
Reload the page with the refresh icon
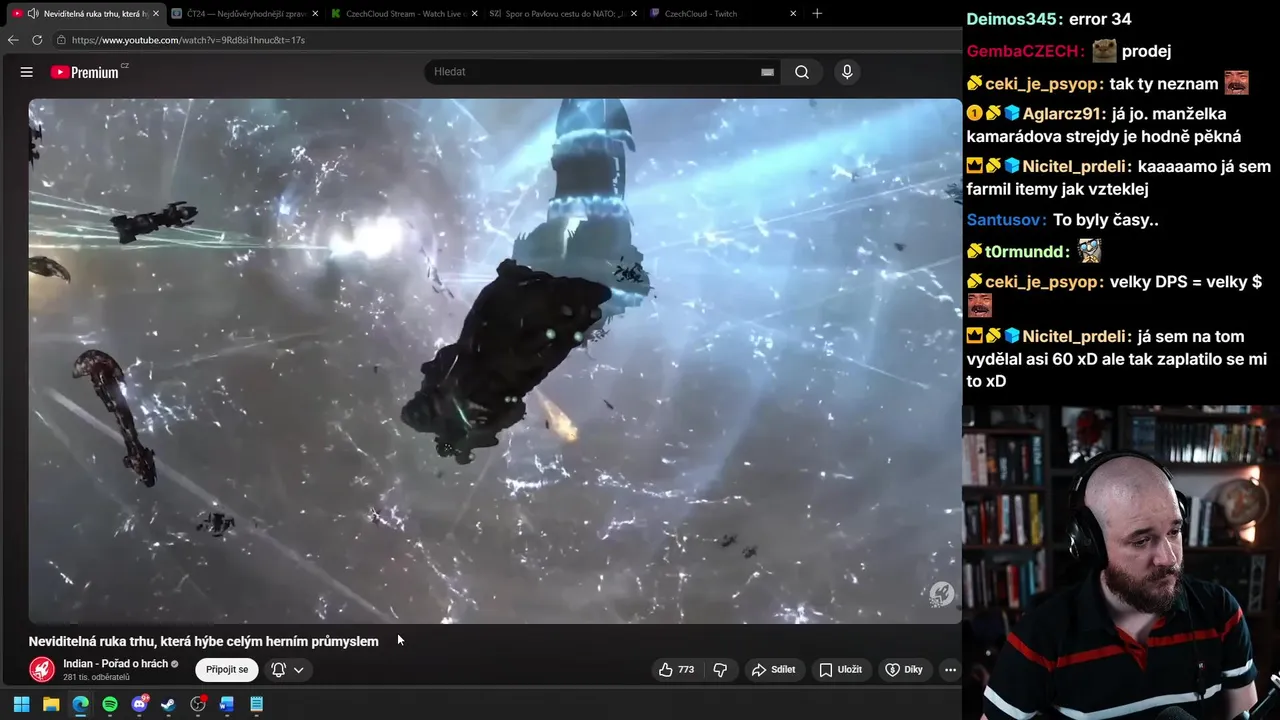(37, 40)
